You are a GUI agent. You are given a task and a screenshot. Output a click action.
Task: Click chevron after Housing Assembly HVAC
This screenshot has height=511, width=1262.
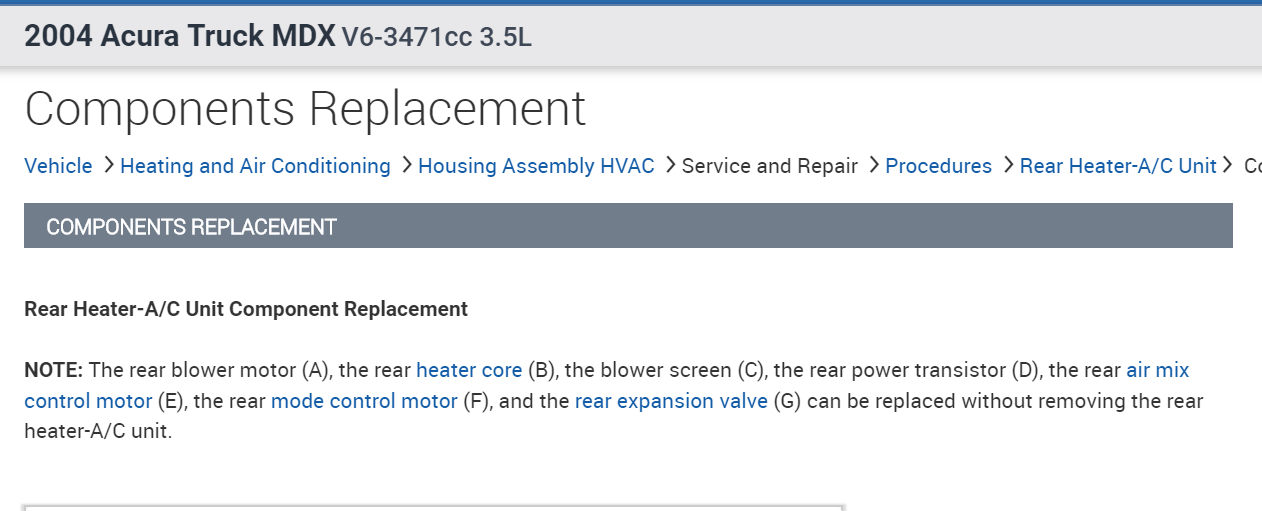670,165
